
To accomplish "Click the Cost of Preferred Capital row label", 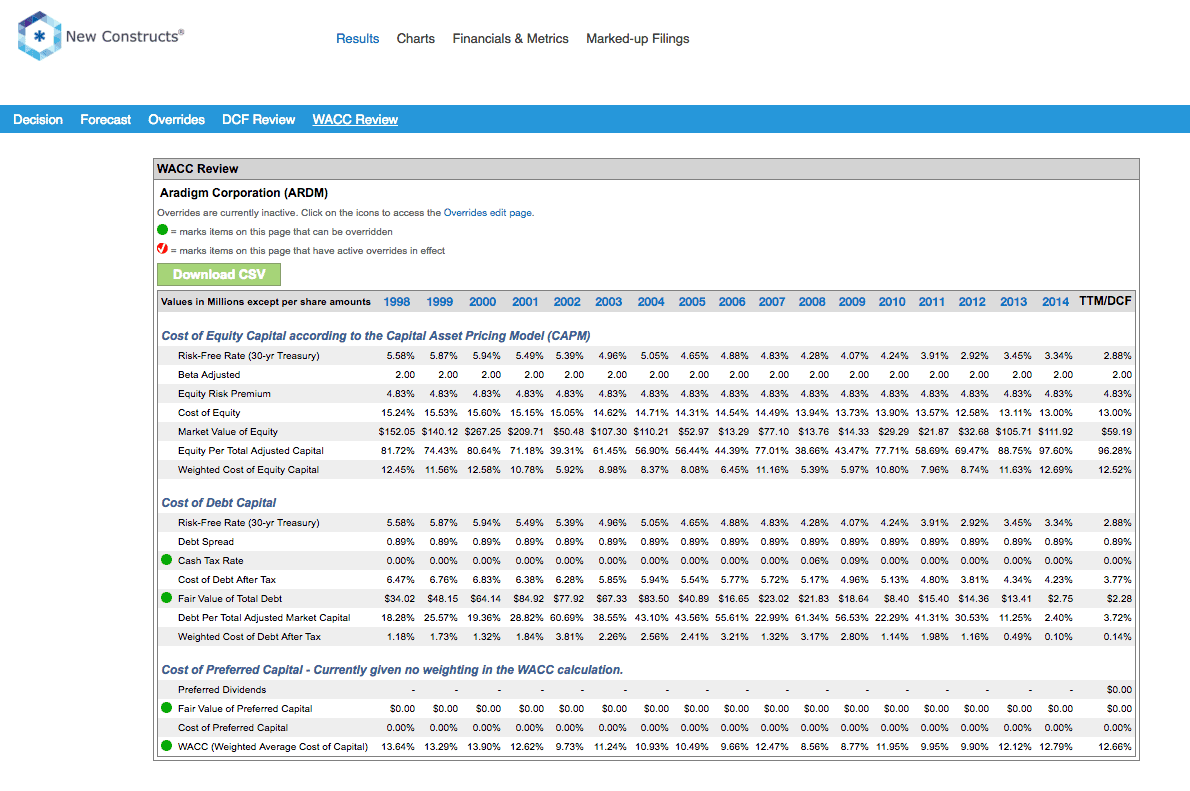I will click(x=233, y=728).
